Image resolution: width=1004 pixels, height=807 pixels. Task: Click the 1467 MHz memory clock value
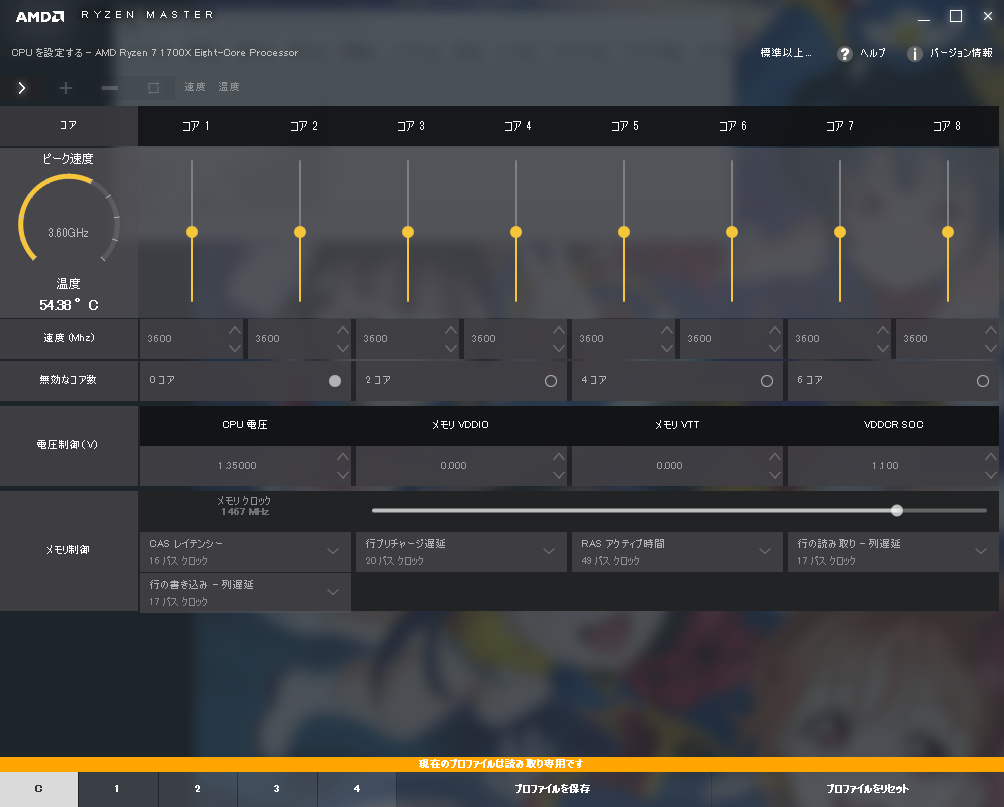pyautogui.click(x=245, y=512)
